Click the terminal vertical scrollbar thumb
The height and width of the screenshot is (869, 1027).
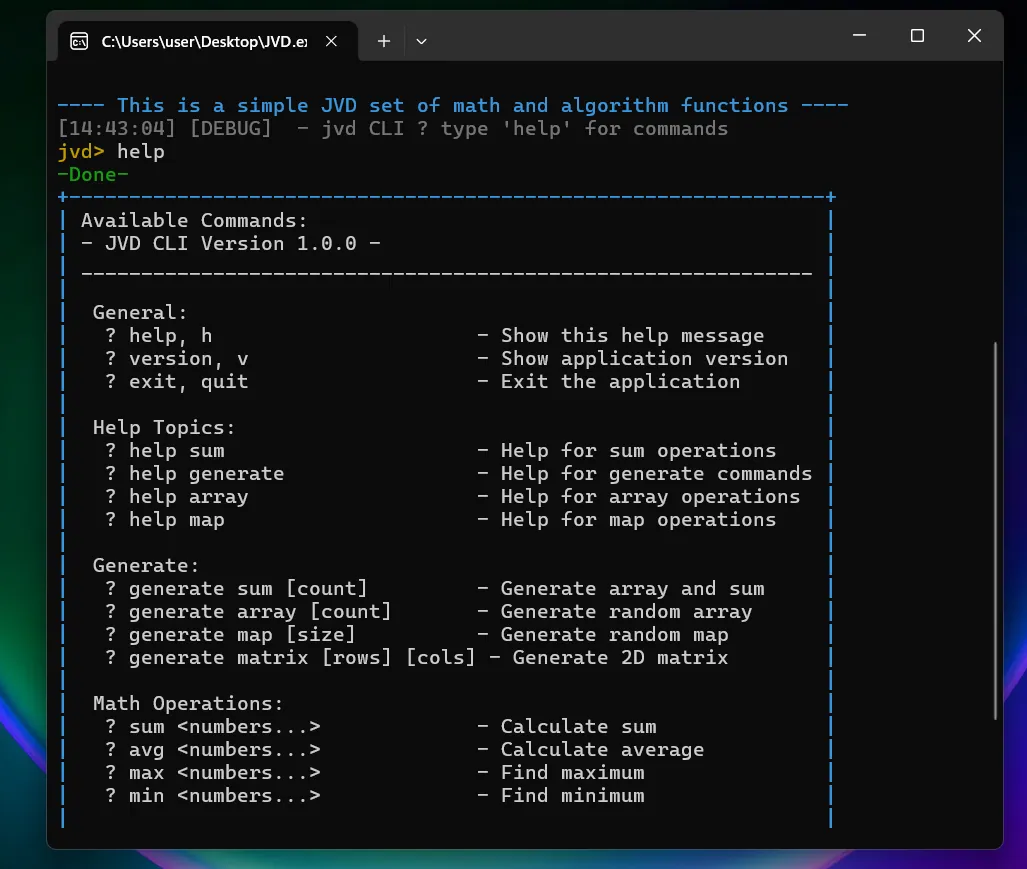coord(996,530)
